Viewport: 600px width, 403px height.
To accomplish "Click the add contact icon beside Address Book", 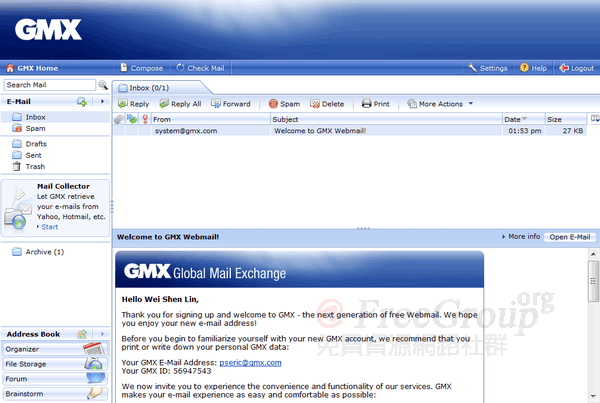I will pyautogui.click(x=82, y=334).
